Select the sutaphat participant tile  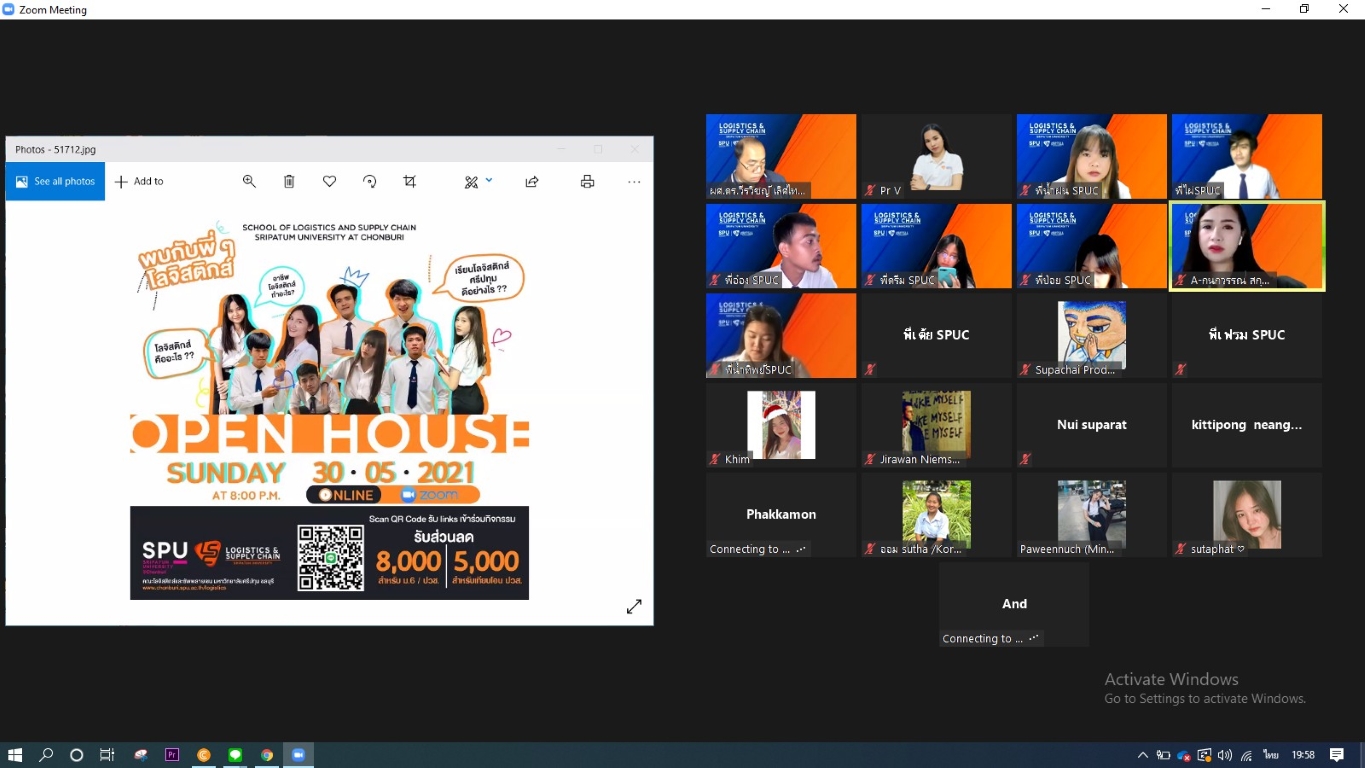[x=1247, y=515]
